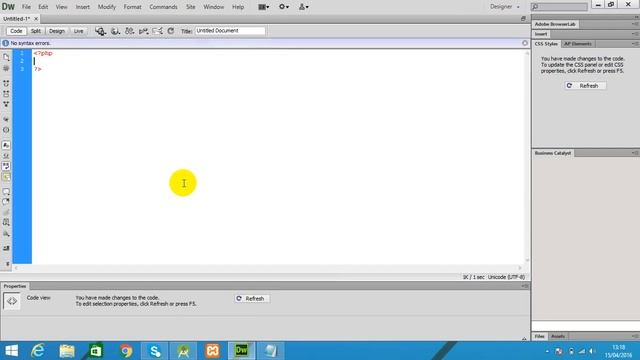Image resolution: width=640 pixels, height=360 pixels.
Task: Click Remove Comment icon
Action: [6, 202]
